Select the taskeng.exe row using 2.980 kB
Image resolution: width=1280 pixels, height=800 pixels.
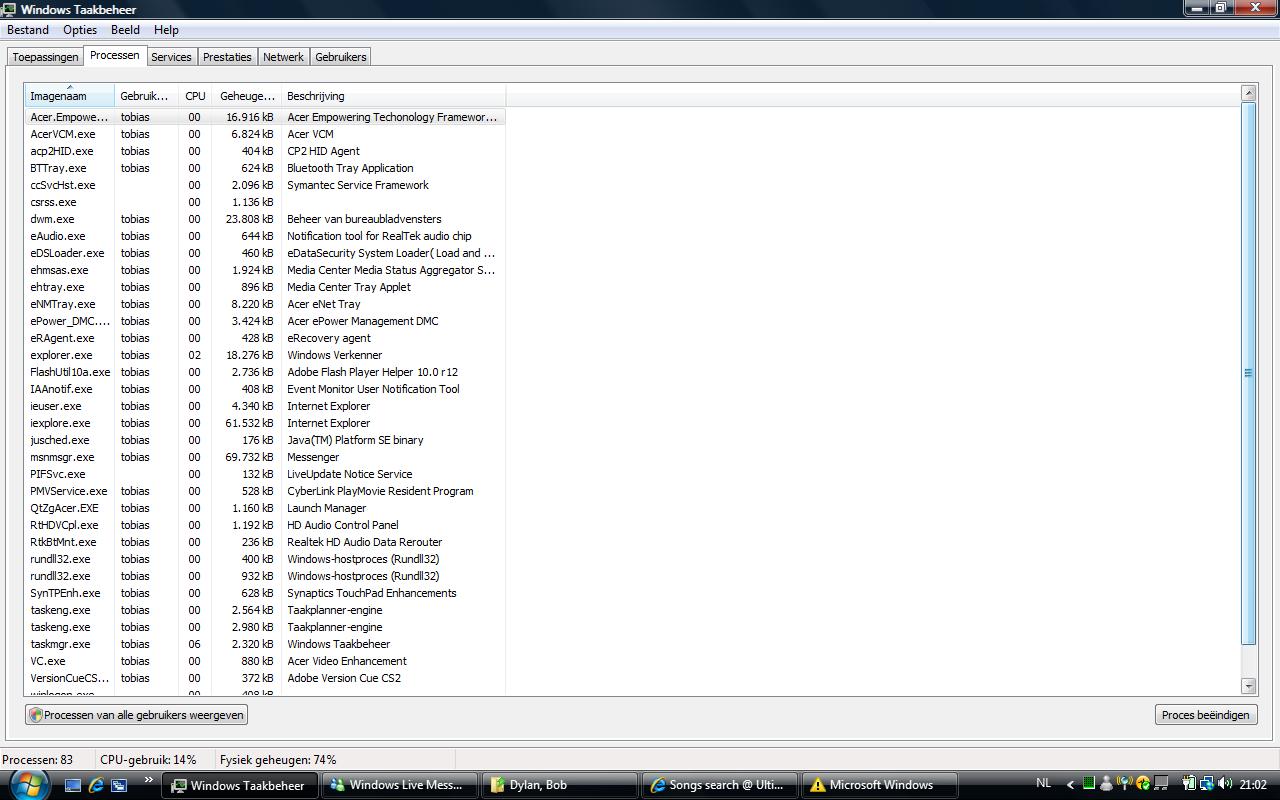[x=265, y=627]
